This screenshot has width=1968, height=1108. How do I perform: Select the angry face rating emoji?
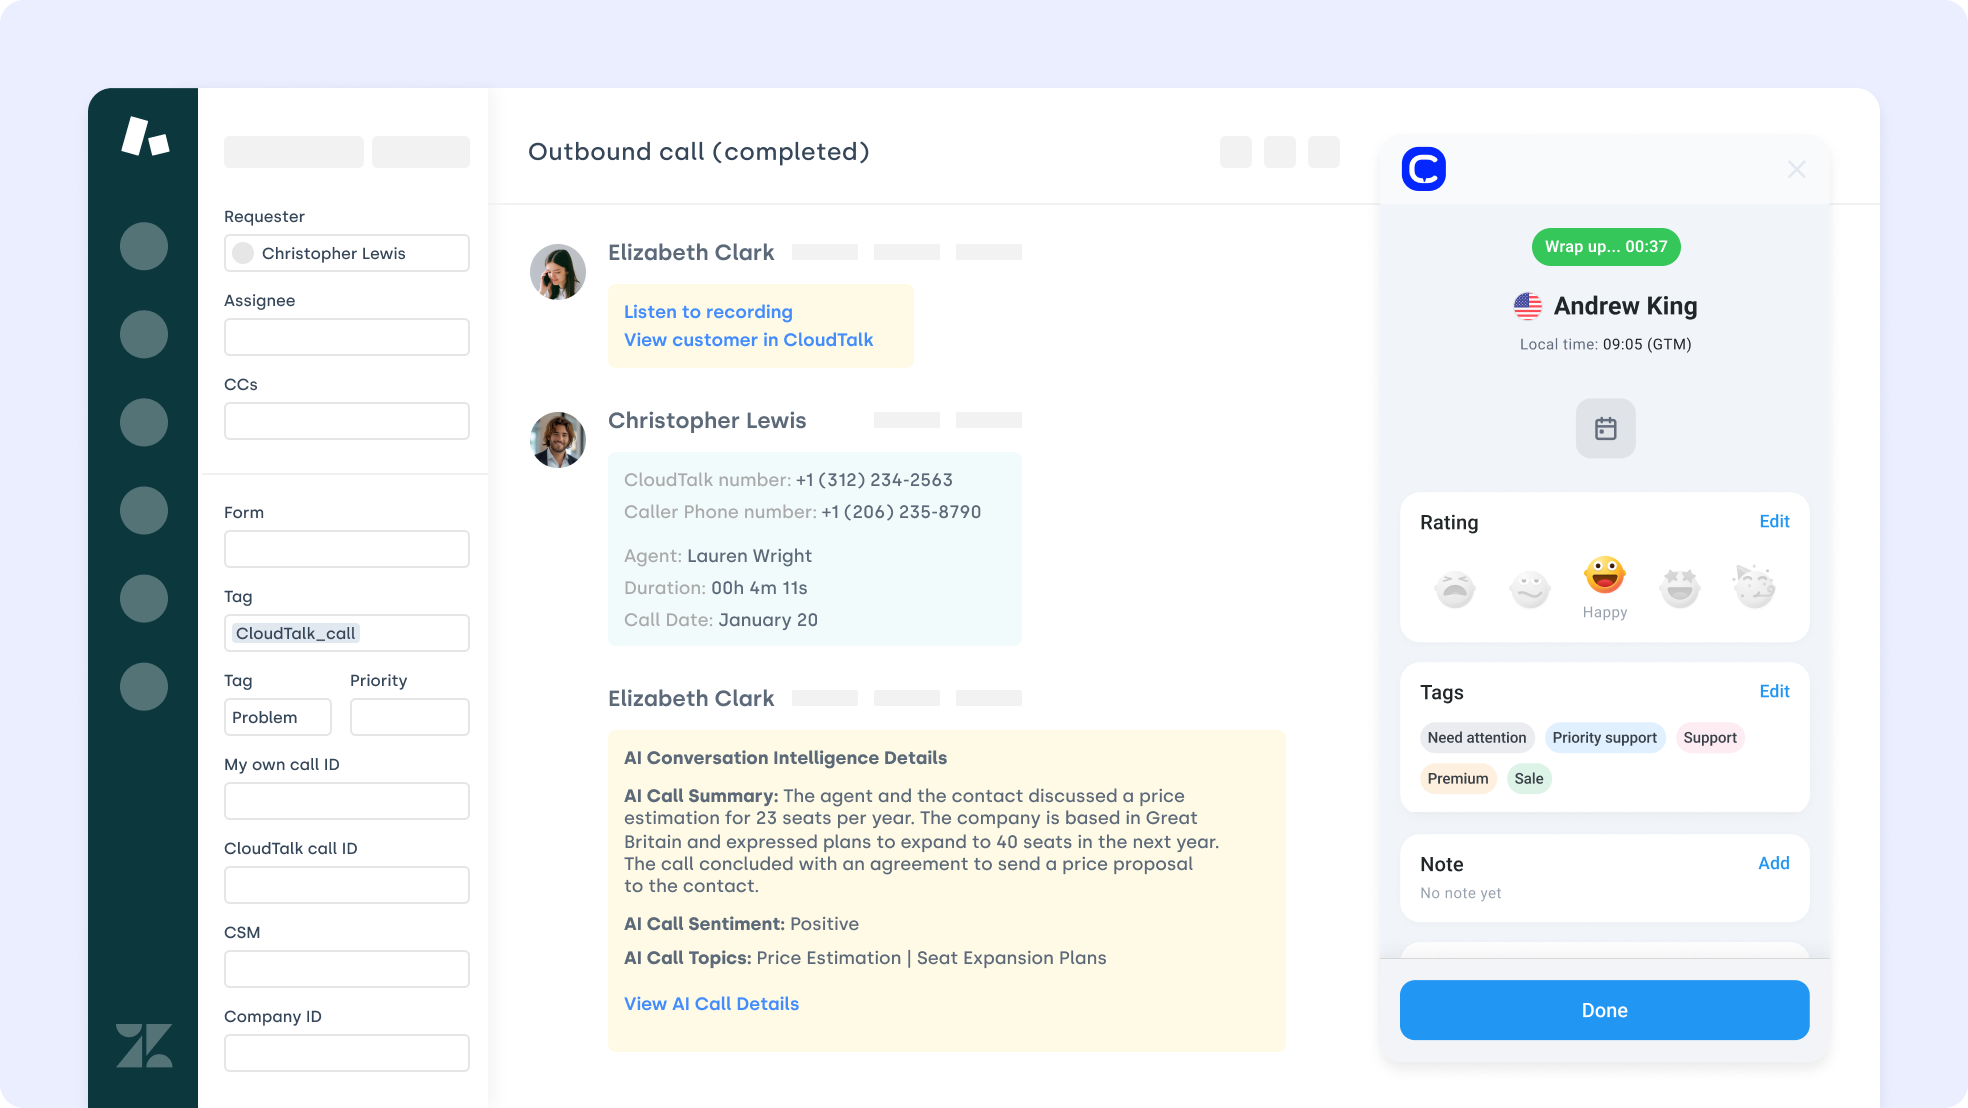point(1455,588)
